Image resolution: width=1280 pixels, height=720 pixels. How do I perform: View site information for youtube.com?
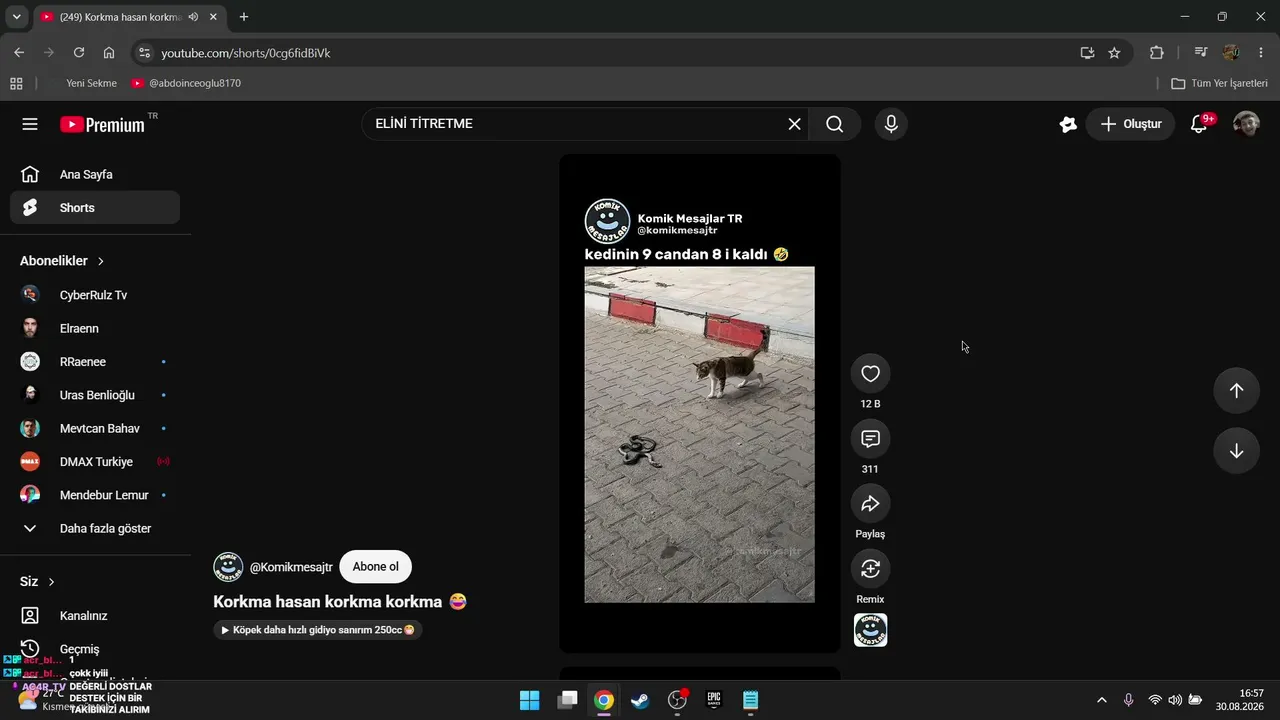coord(144,53)
